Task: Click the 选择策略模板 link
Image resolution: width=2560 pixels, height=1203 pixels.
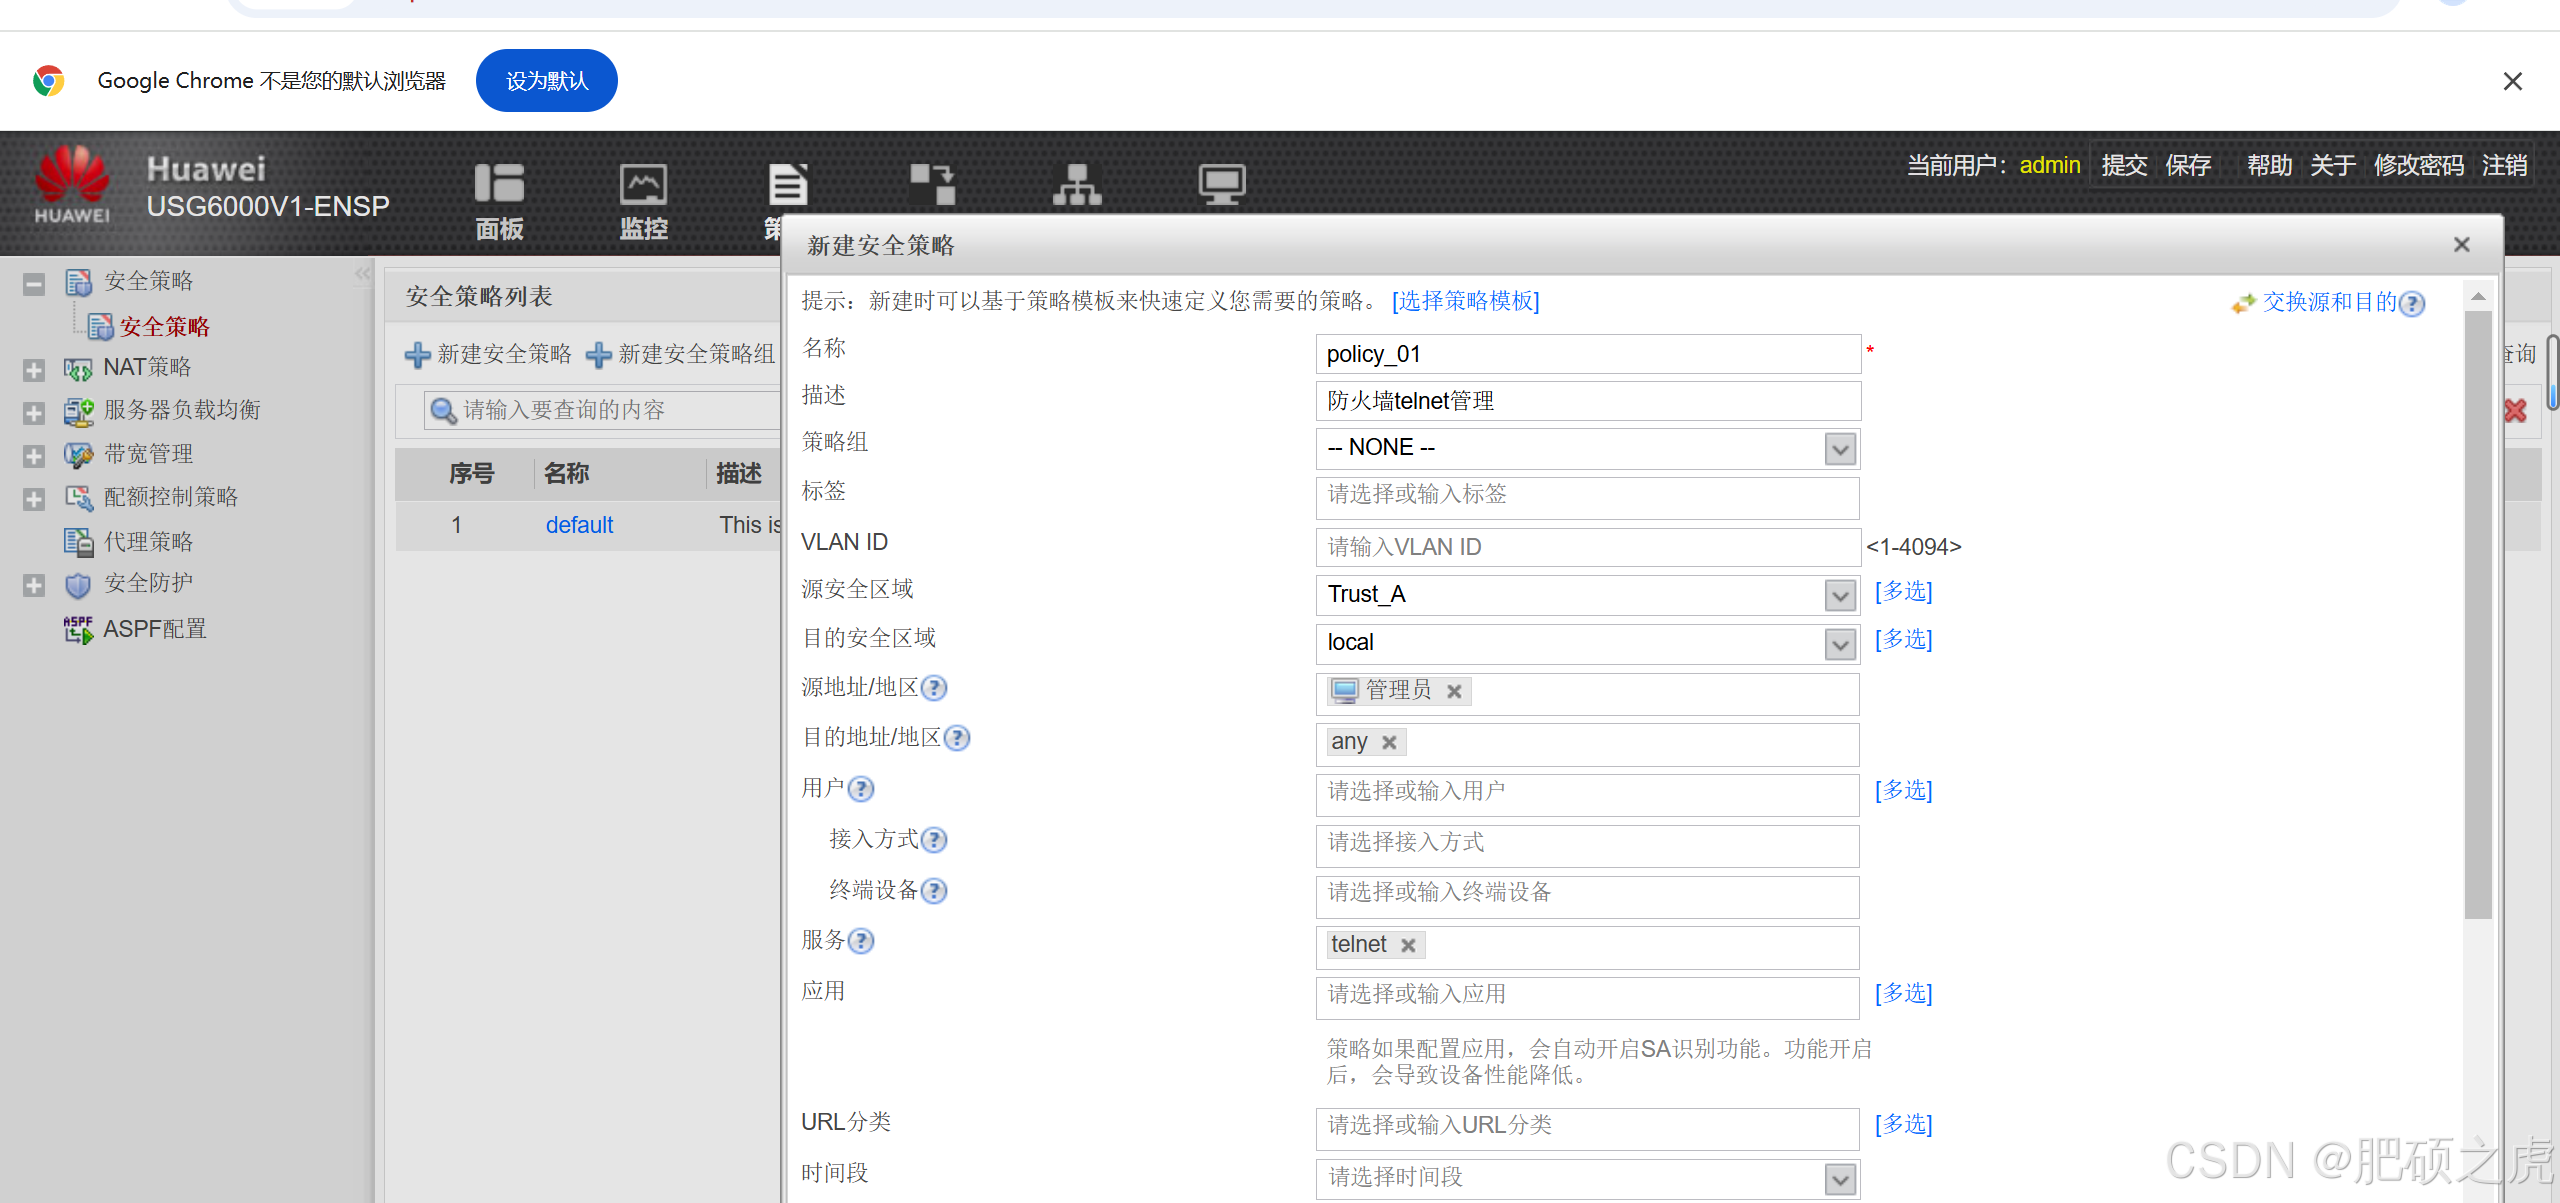Action: pyautogui.click(x=1465, y=301)
